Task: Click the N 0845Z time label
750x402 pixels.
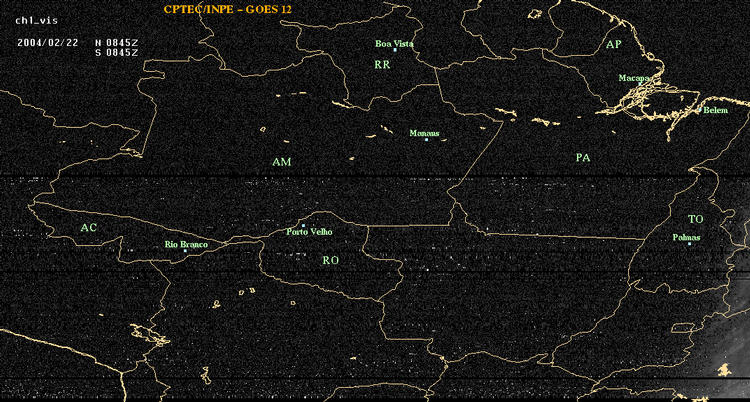Action: pos(117,42)
